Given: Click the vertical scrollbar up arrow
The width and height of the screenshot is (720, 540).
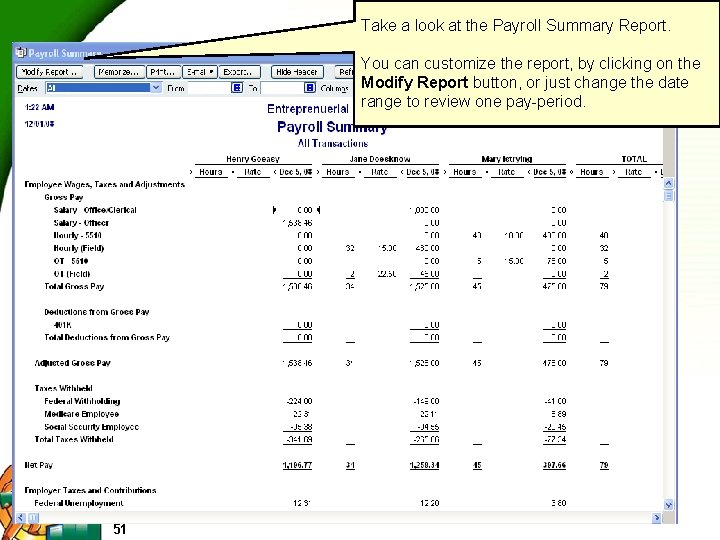Looking at the screenshot, I should tap(669, 183).
